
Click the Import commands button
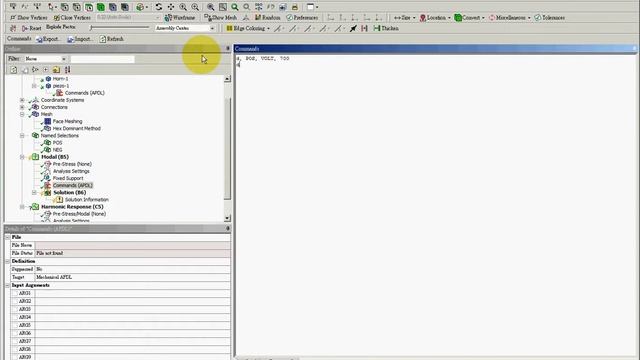click(x=80, y=39)
